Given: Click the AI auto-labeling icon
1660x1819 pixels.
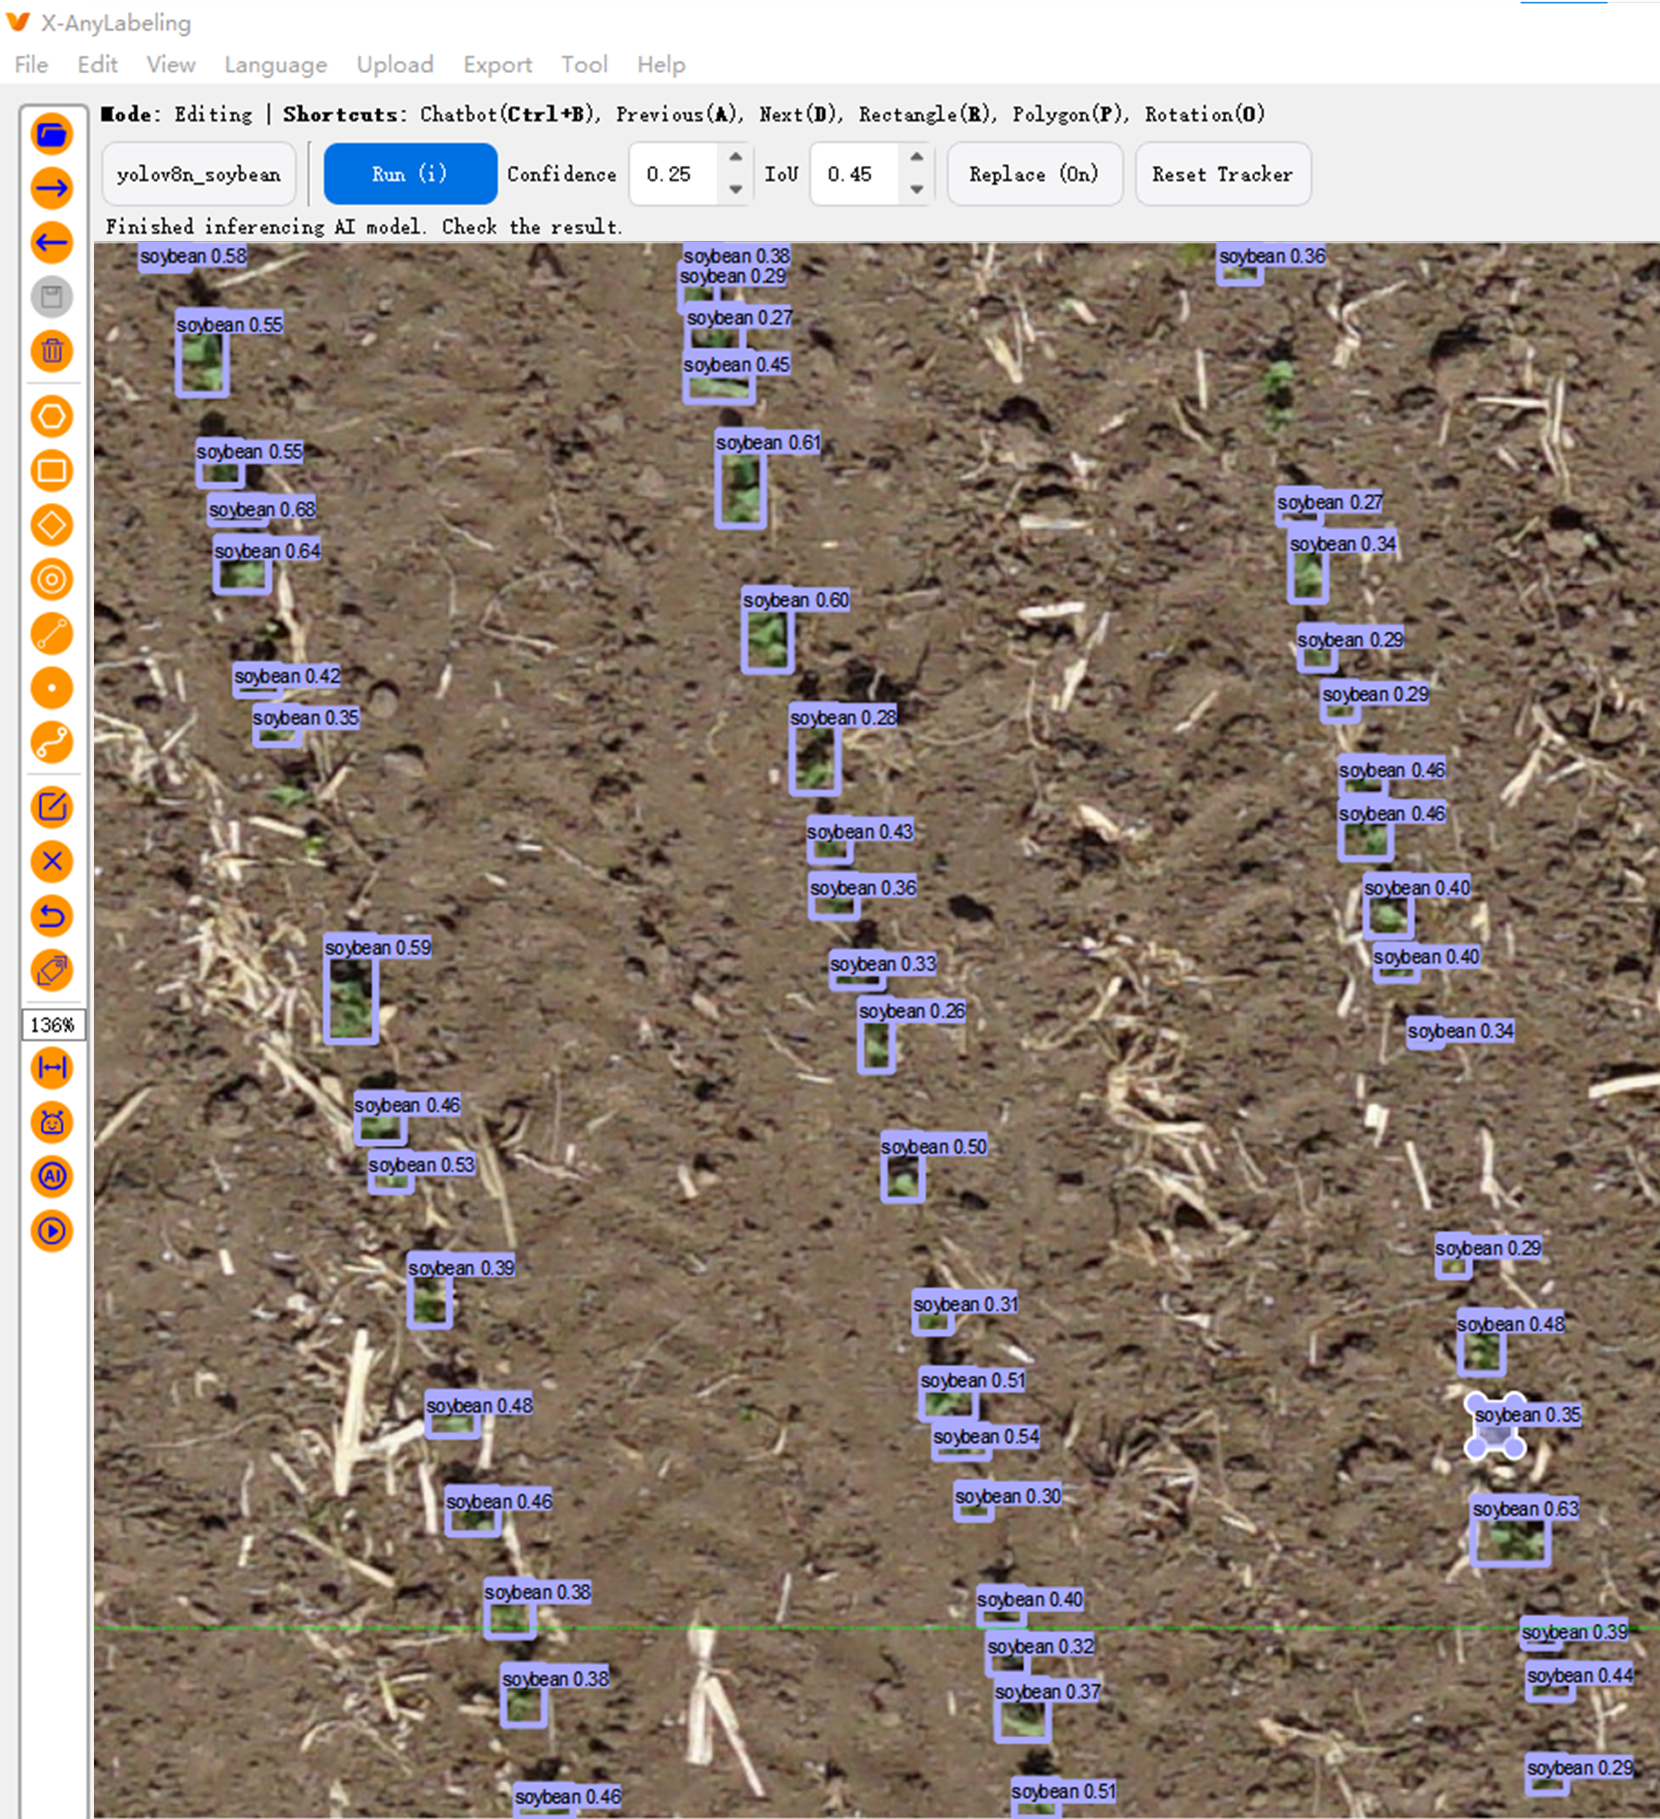Looking at the screenshot, I should 52,1176.
